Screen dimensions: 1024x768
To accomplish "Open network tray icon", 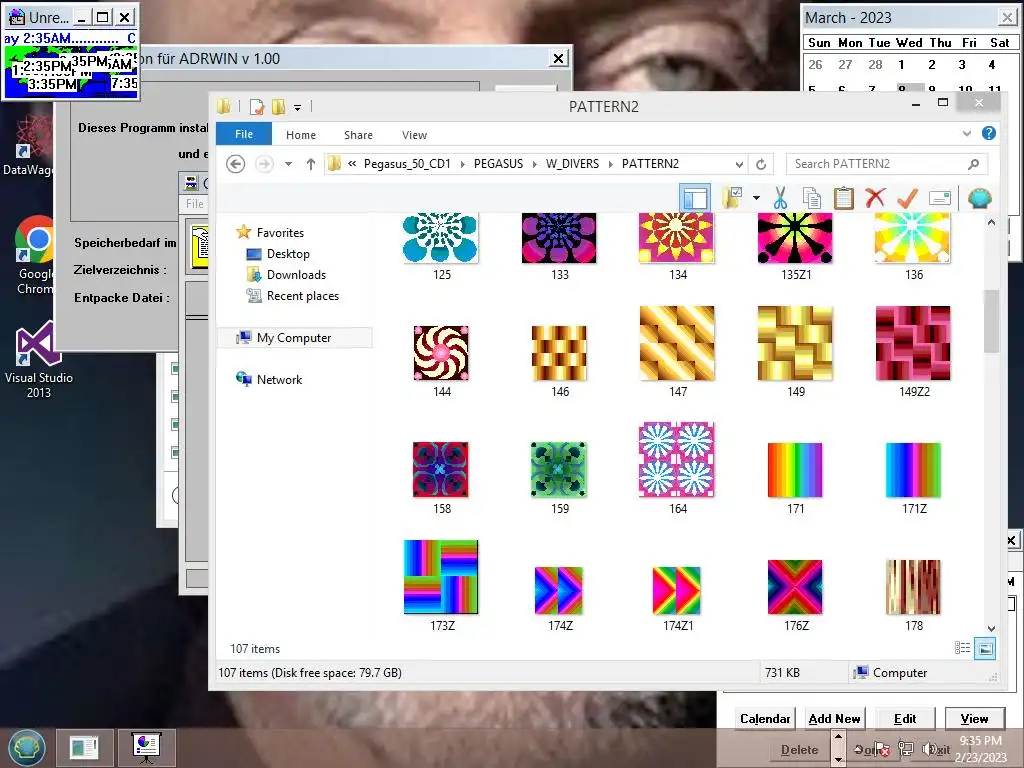I will click(906, 749).
